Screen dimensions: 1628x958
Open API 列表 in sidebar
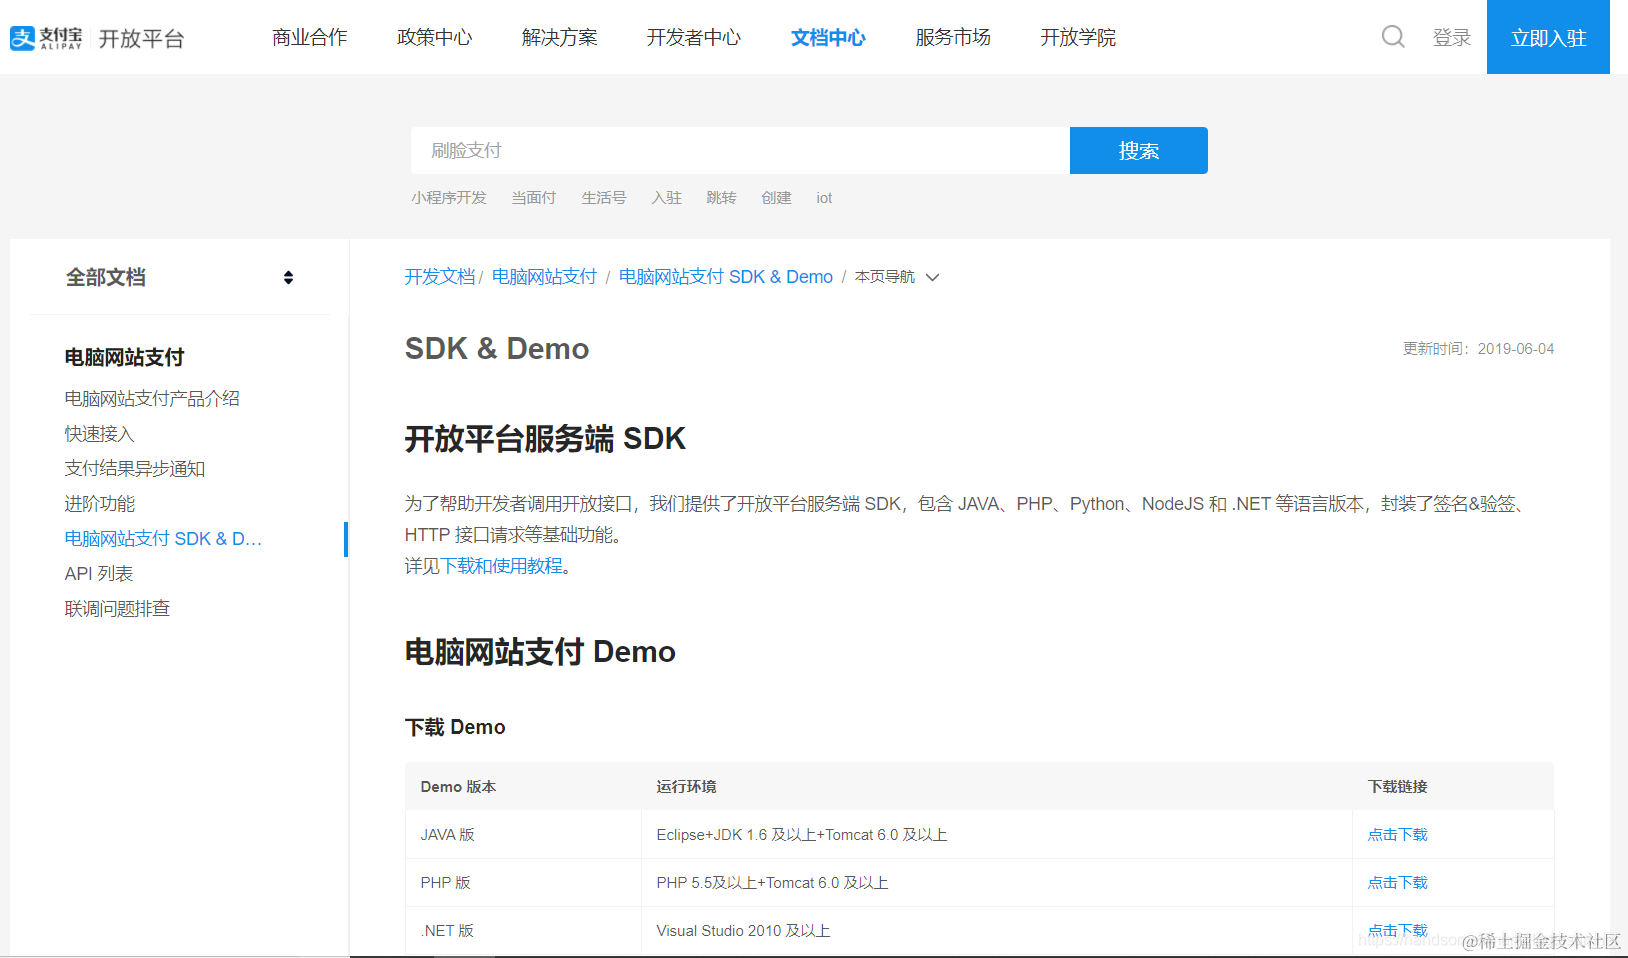point(99,573)
